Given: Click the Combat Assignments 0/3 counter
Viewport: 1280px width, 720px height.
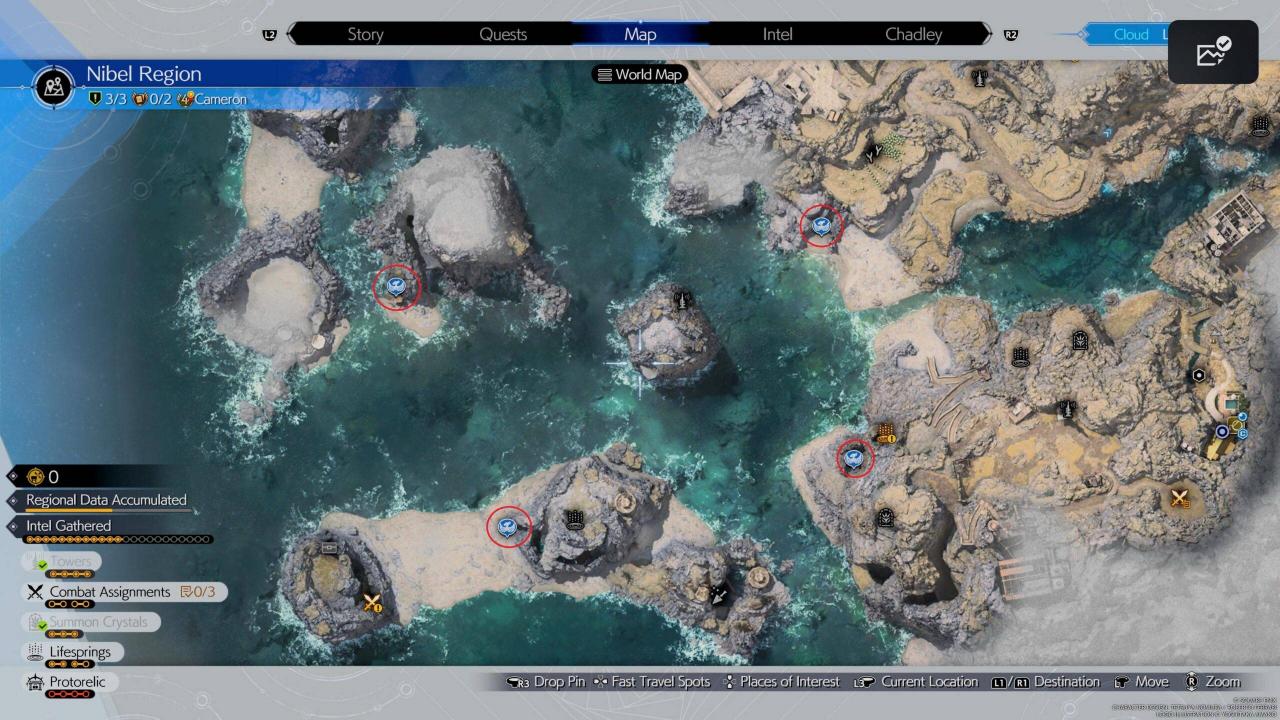Looking at the screenshot, I should (x=197, y=592).
